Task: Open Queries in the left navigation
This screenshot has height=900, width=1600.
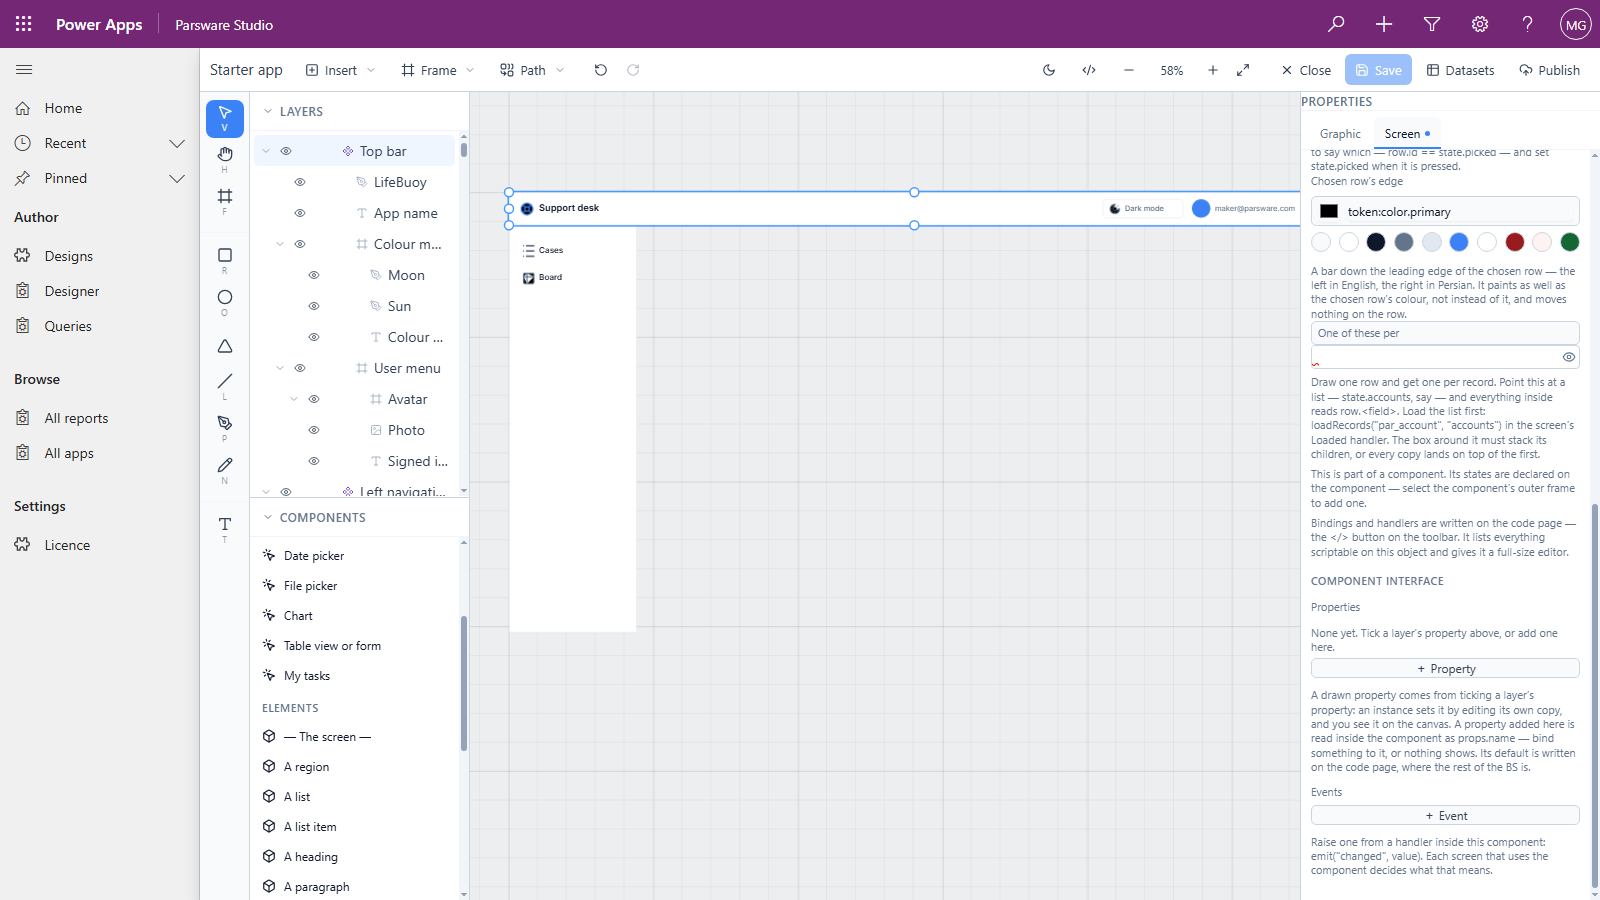Action: coord(68,326)
